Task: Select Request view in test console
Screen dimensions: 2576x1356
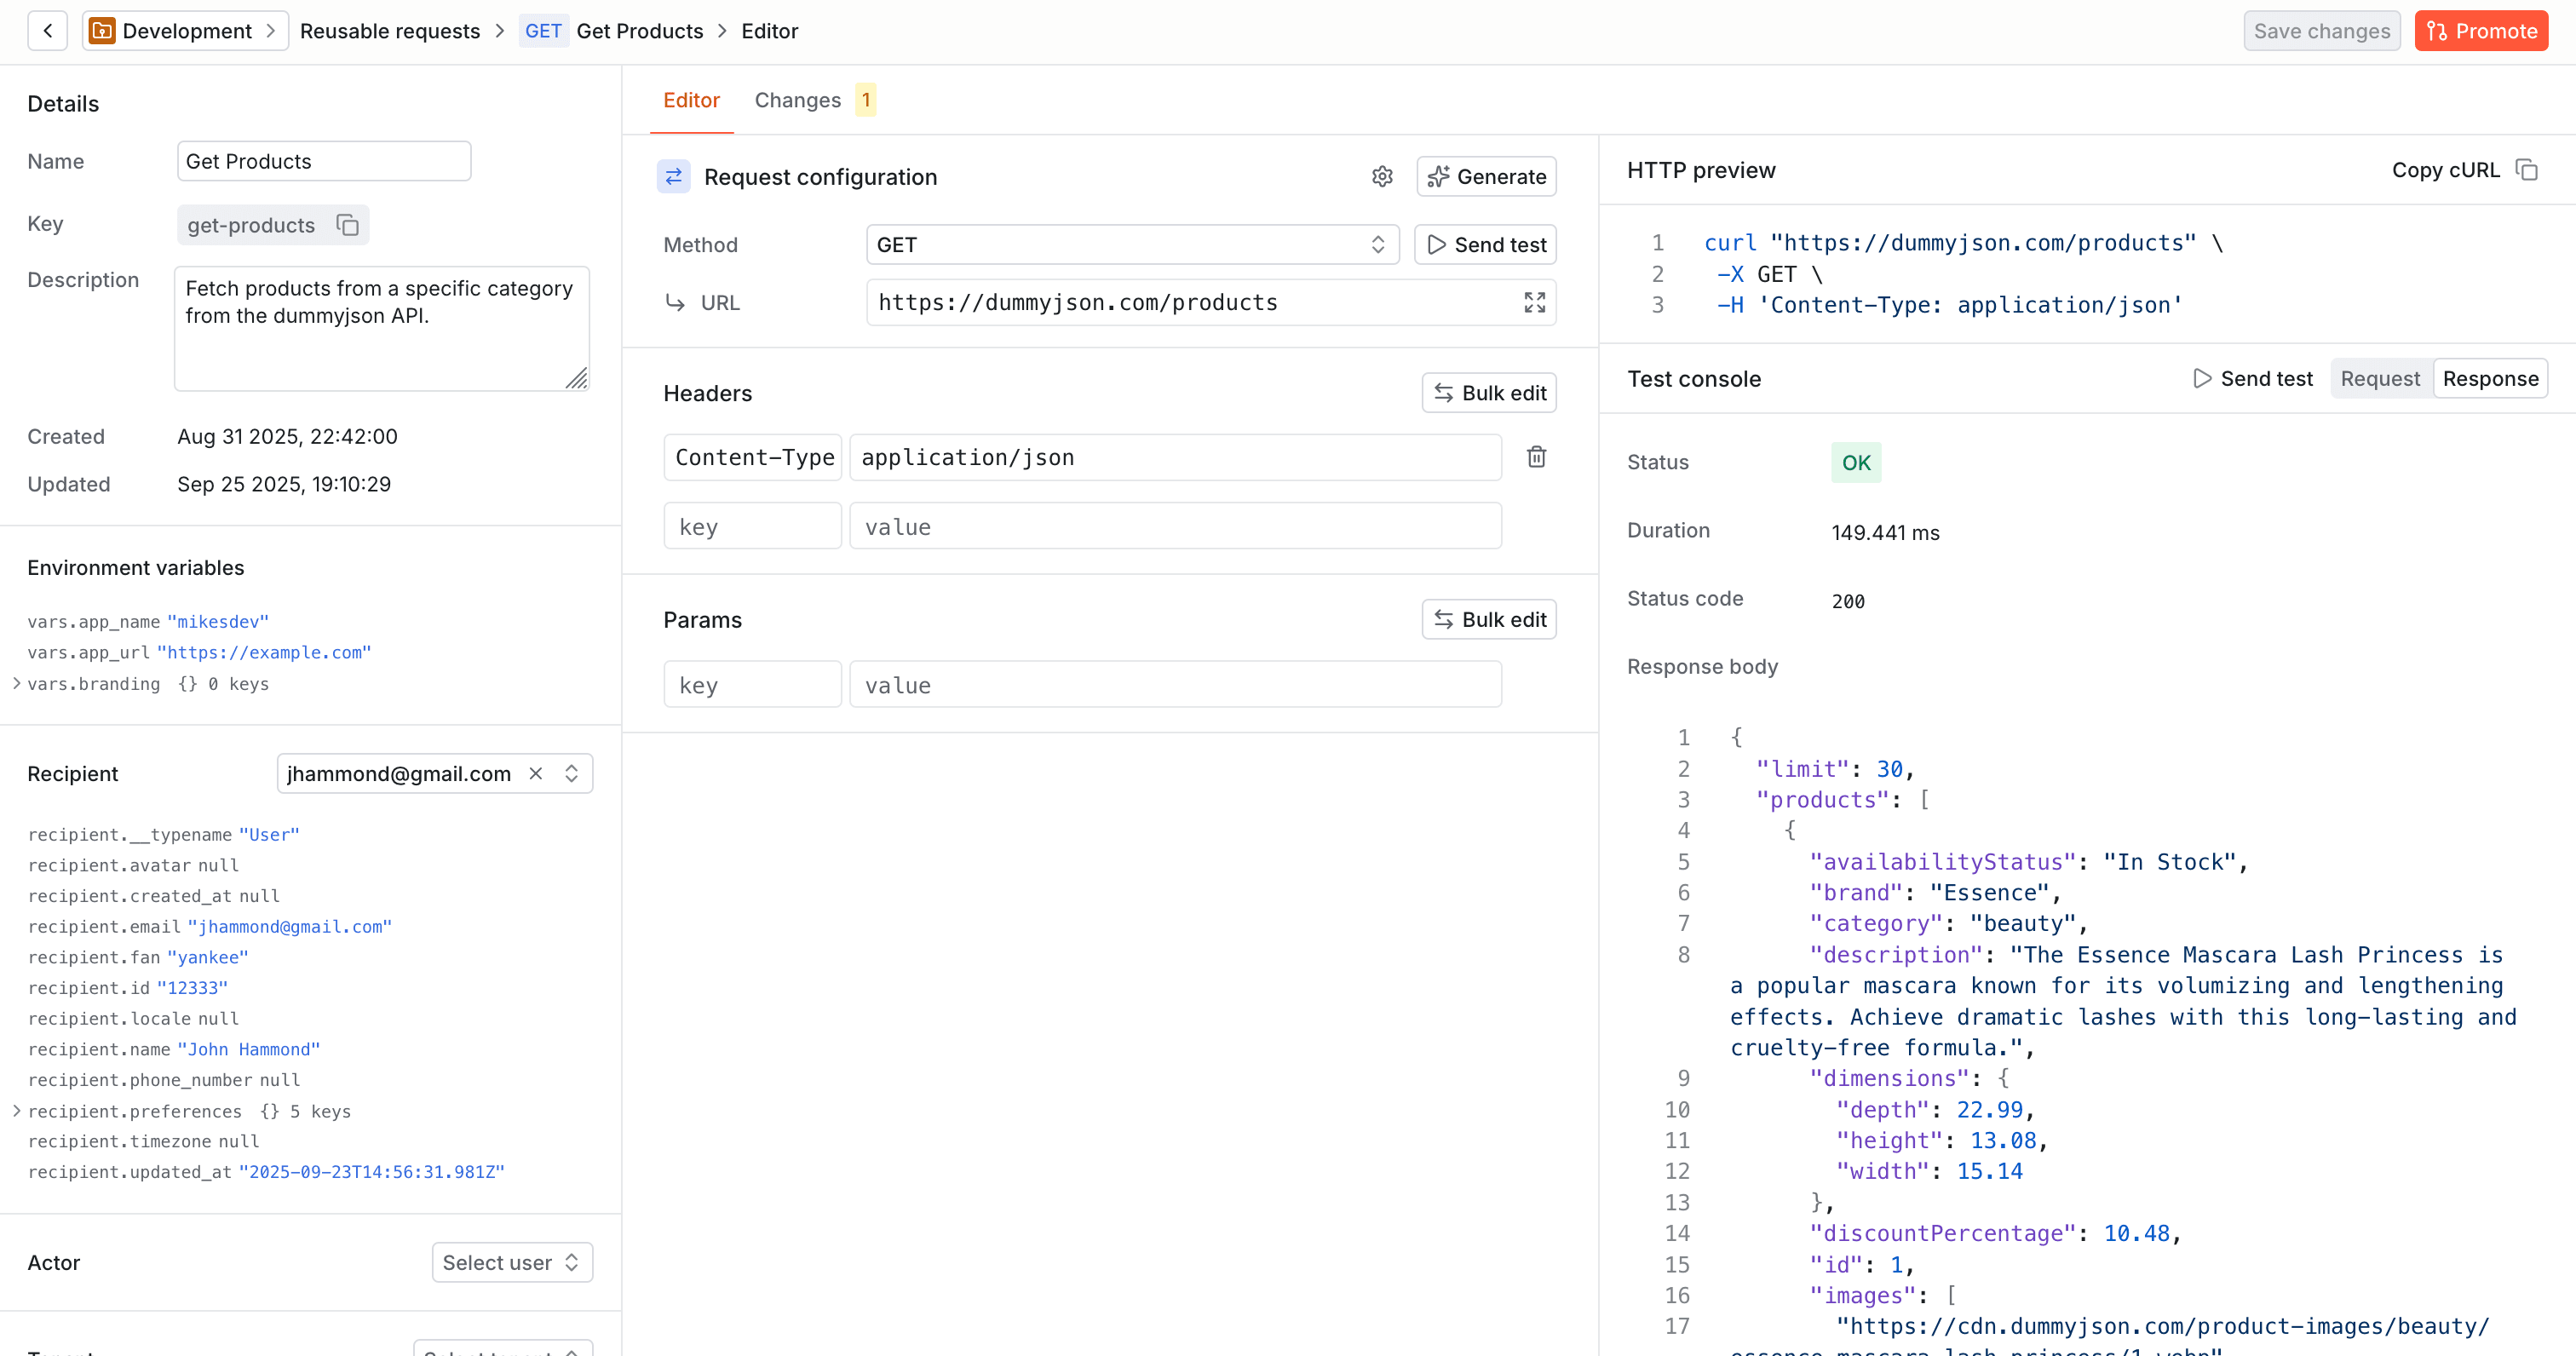Action: [x=2380, y=378]
